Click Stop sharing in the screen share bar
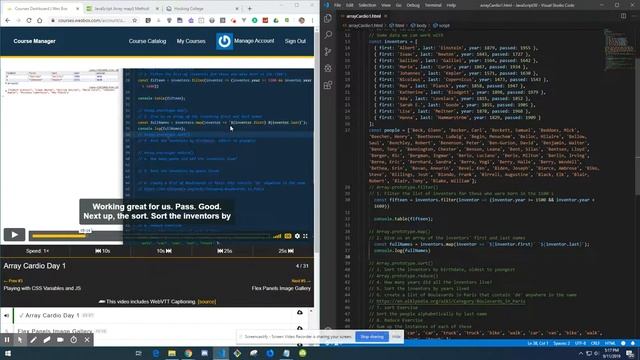640x360 pixels. [372, 337]
